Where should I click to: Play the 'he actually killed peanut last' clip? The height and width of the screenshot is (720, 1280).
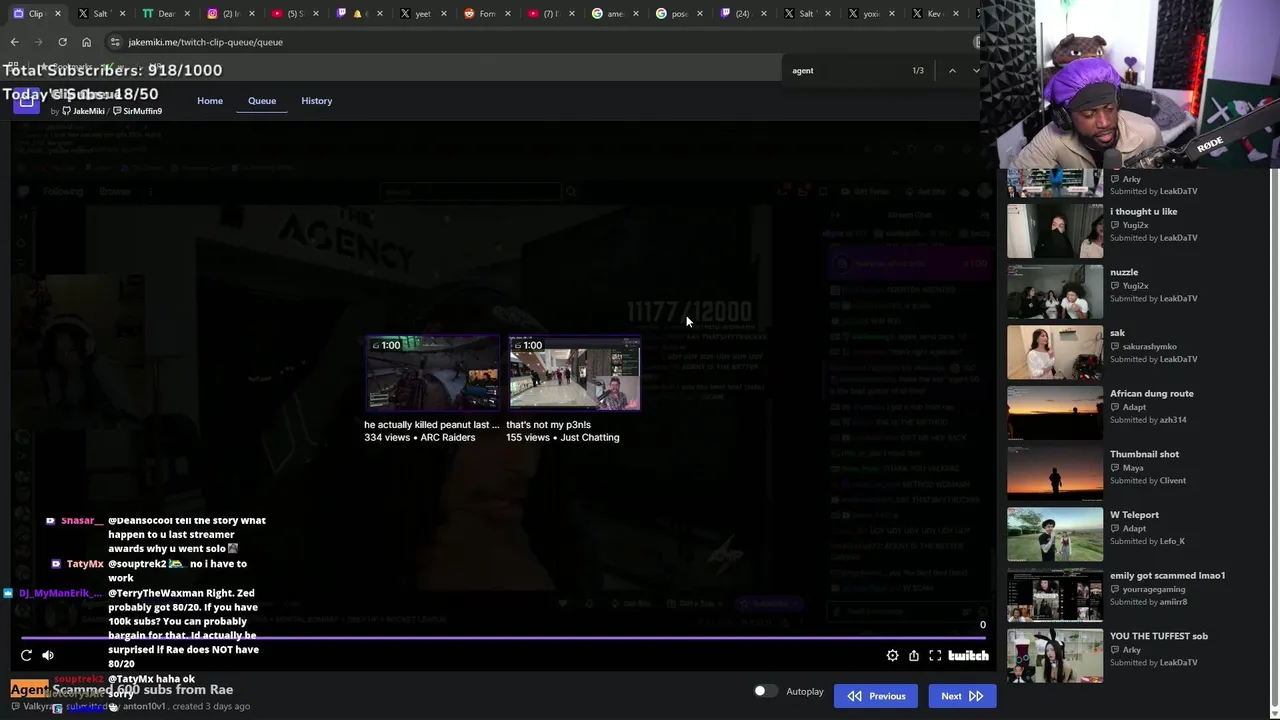(432, 374)
